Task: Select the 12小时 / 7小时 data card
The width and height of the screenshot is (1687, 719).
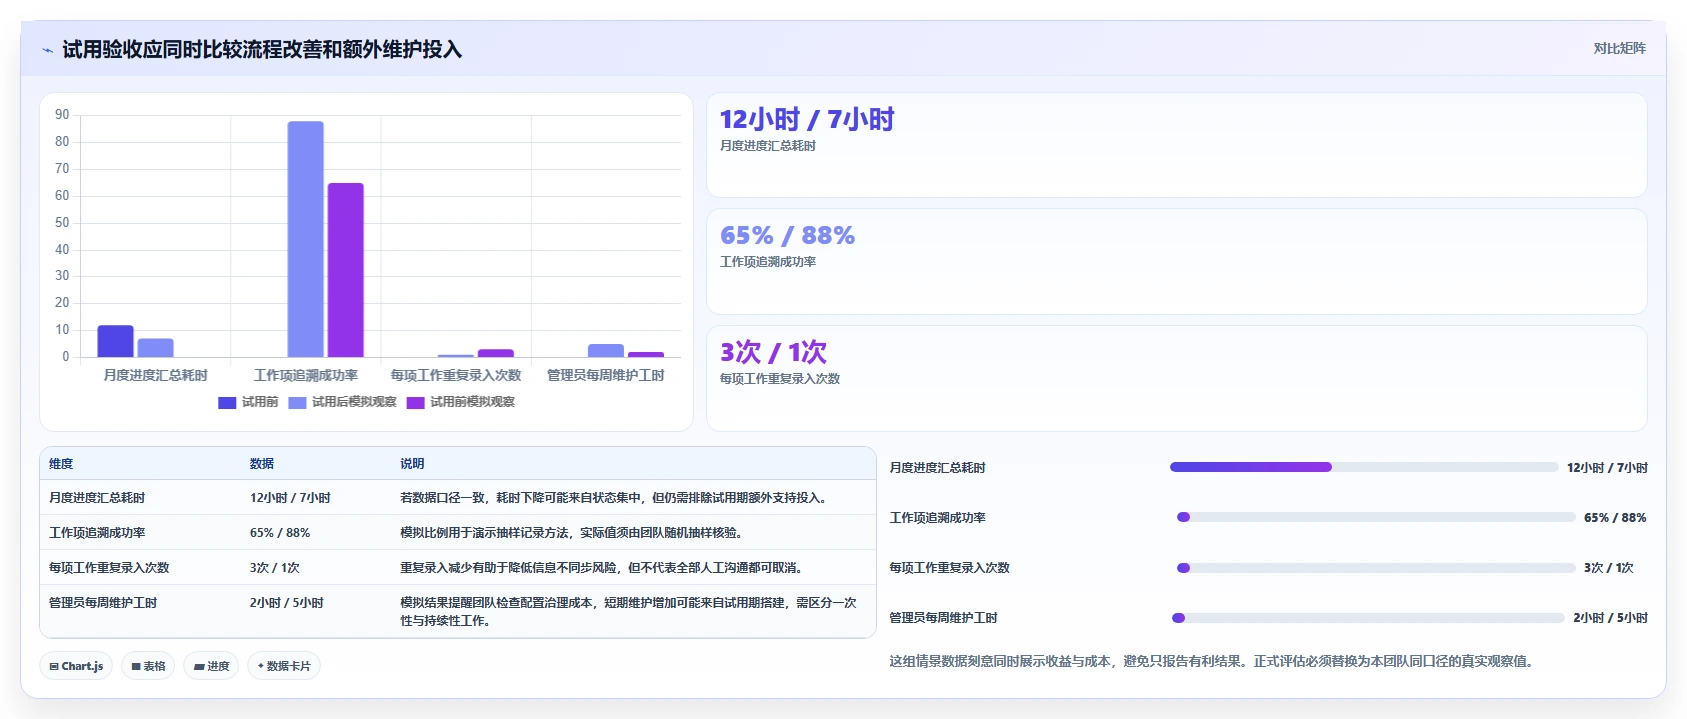Action: 1176,145
